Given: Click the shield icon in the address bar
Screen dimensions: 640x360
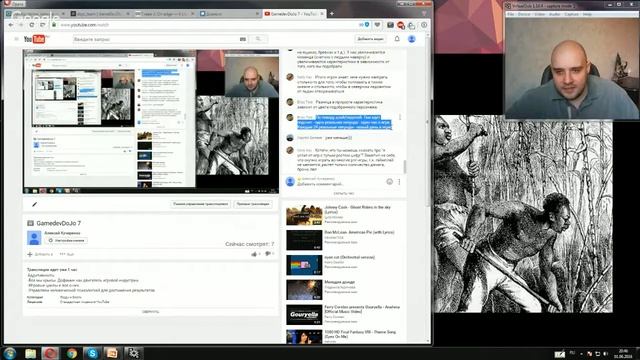Looking at the screenshot, I should 367,25.
